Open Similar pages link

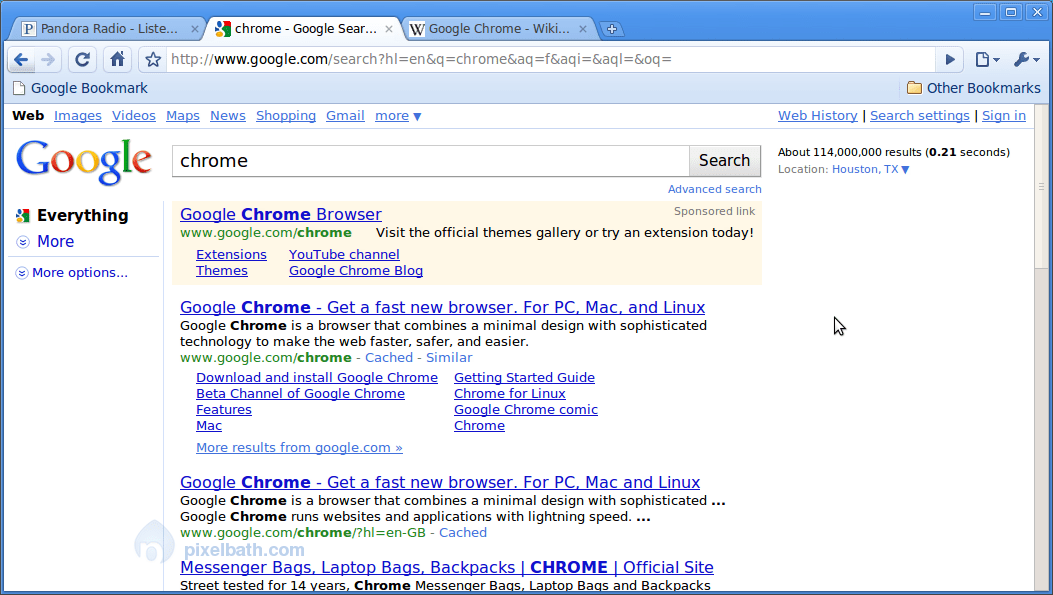point(449,357)
